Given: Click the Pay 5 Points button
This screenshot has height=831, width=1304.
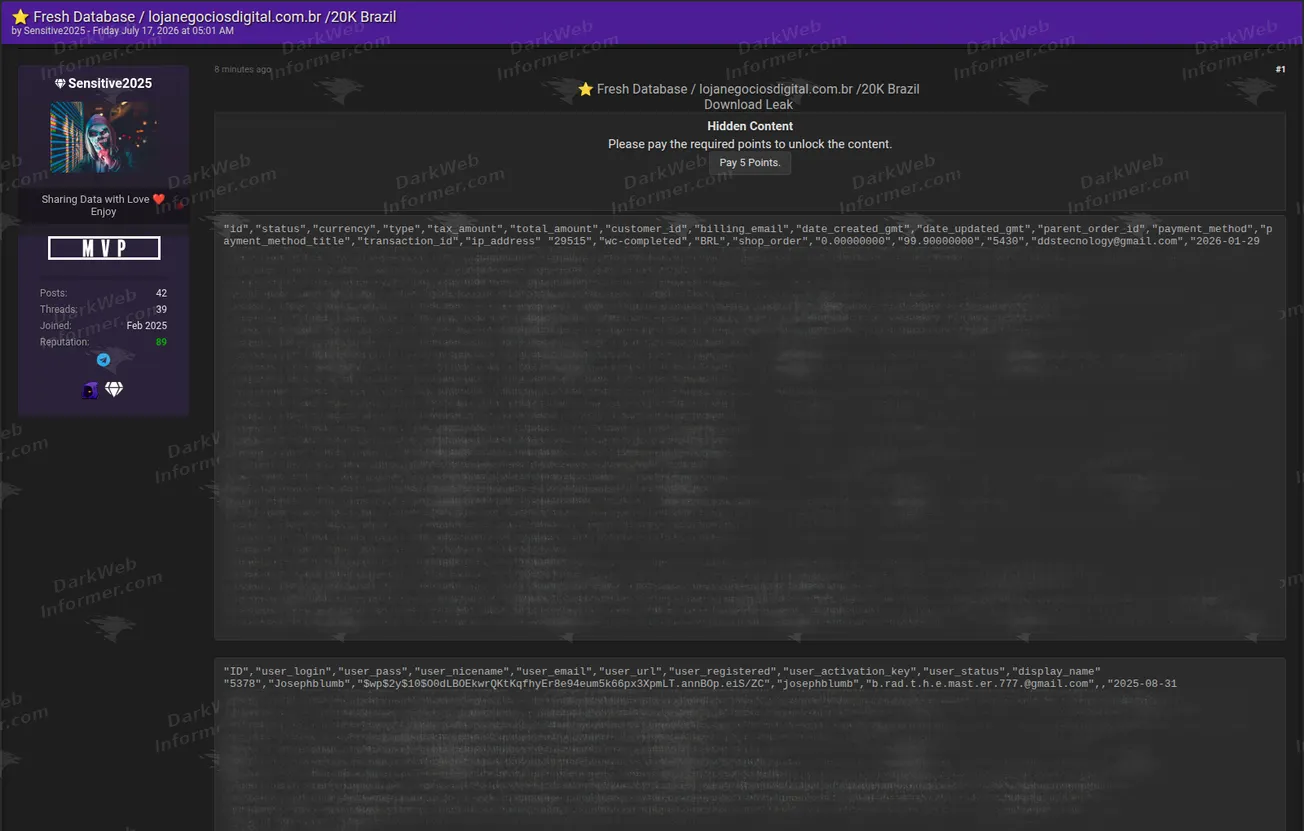Looking at the screenshot, I should 750,163.
